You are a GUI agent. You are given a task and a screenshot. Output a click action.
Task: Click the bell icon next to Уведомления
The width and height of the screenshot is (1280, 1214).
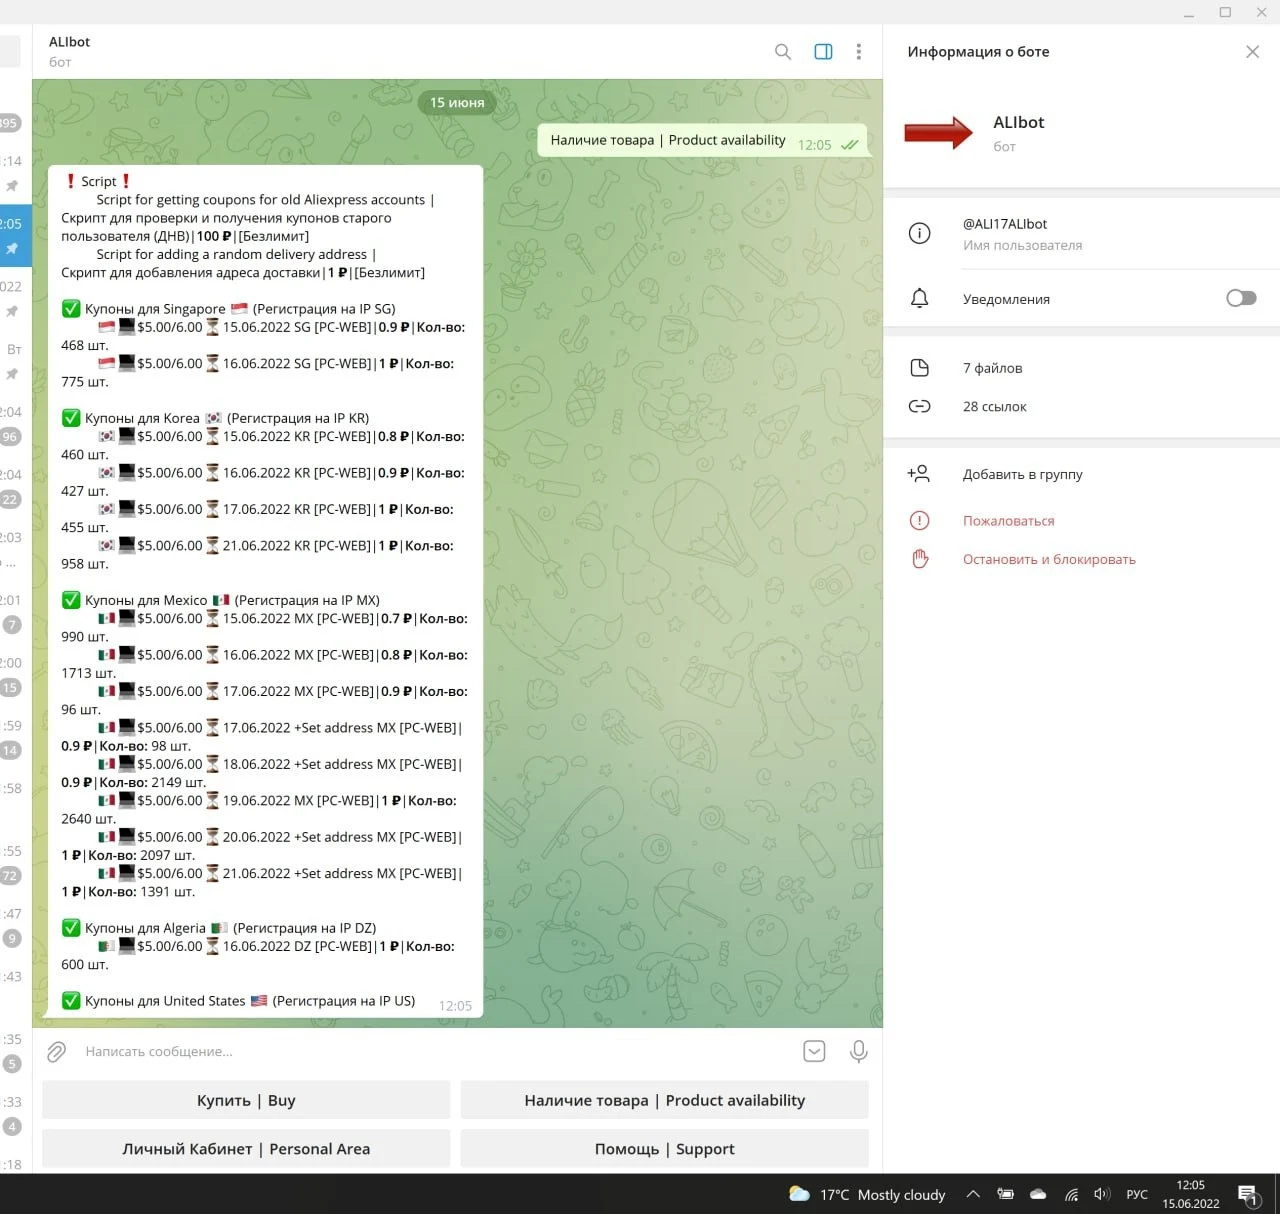919,299
